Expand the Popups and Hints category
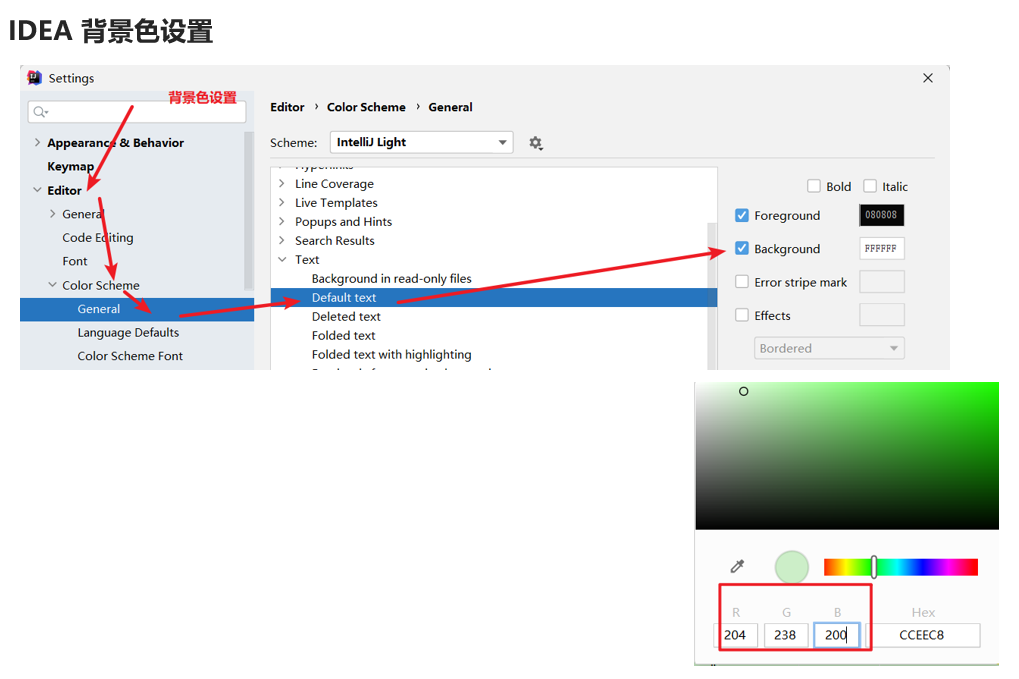1019x679 pixels. click(281, 222)
